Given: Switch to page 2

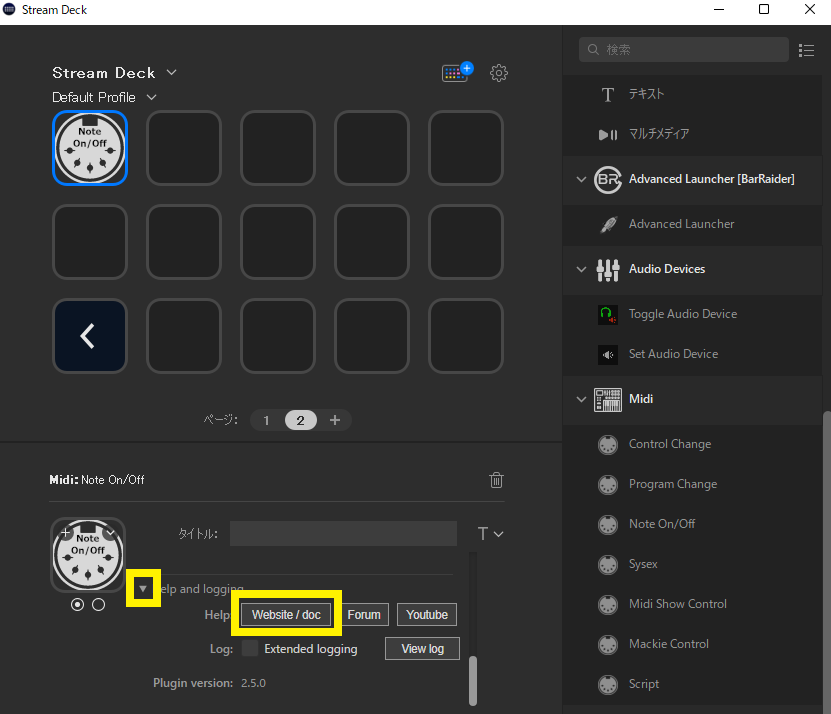Looking at the screenshot, I should 300,420.
